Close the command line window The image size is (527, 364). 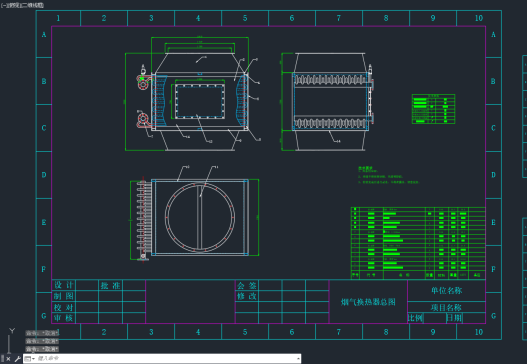pyautogui.click(x=8, y=359)
